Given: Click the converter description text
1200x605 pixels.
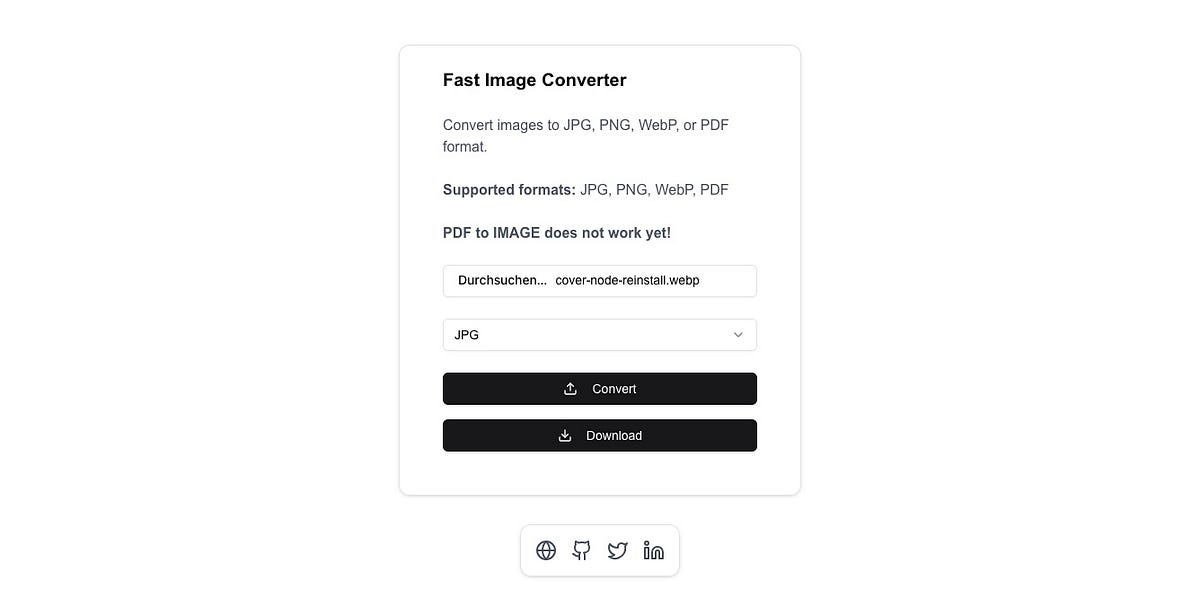Looking at the screenshot, I should 585,135.
